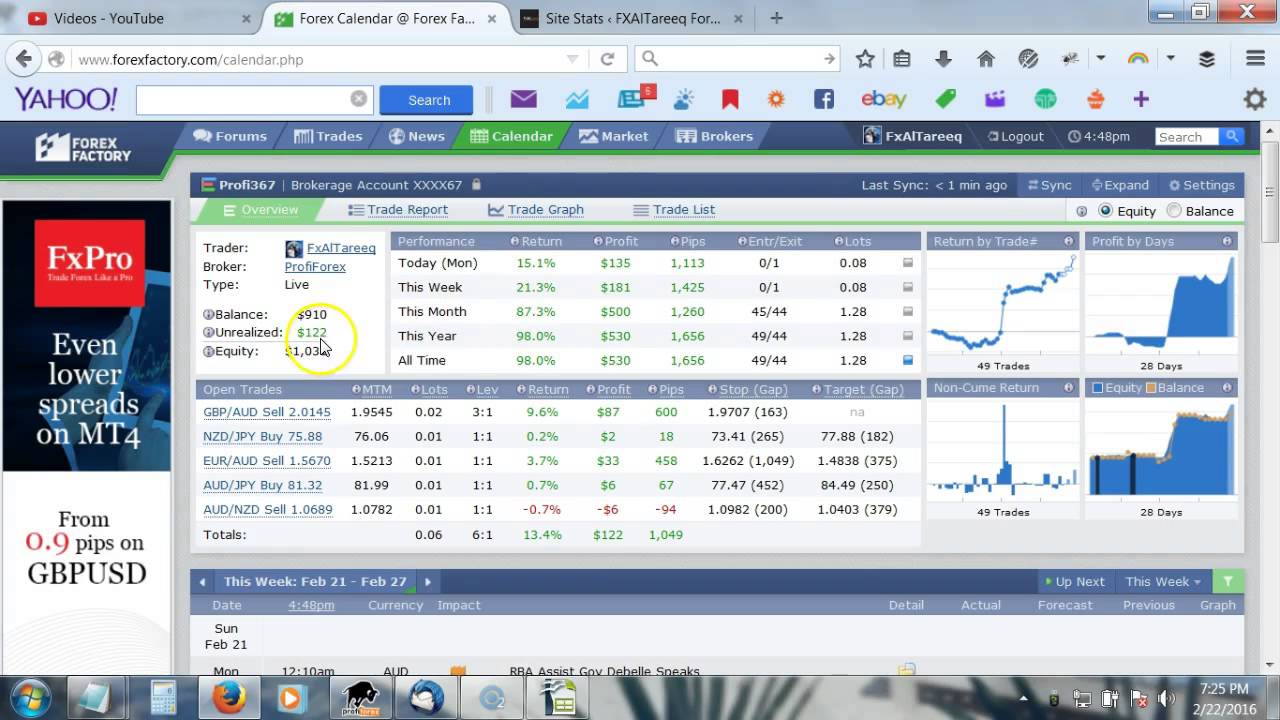Open Firefox from the taskbar

coord(228,697)
